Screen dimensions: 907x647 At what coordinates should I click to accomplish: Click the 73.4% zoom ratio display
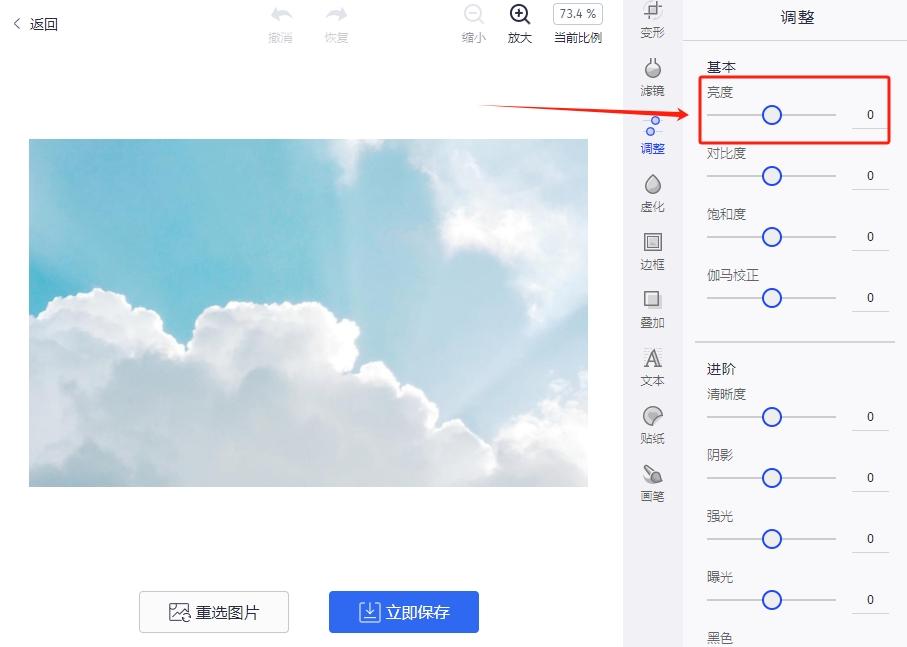(x=578, y=14)
